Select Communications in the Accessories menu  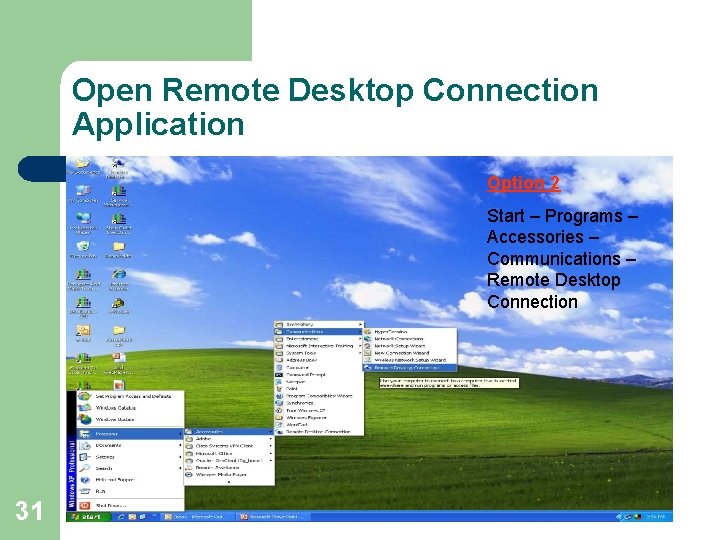pyautogui.click(x=319, y=332)
